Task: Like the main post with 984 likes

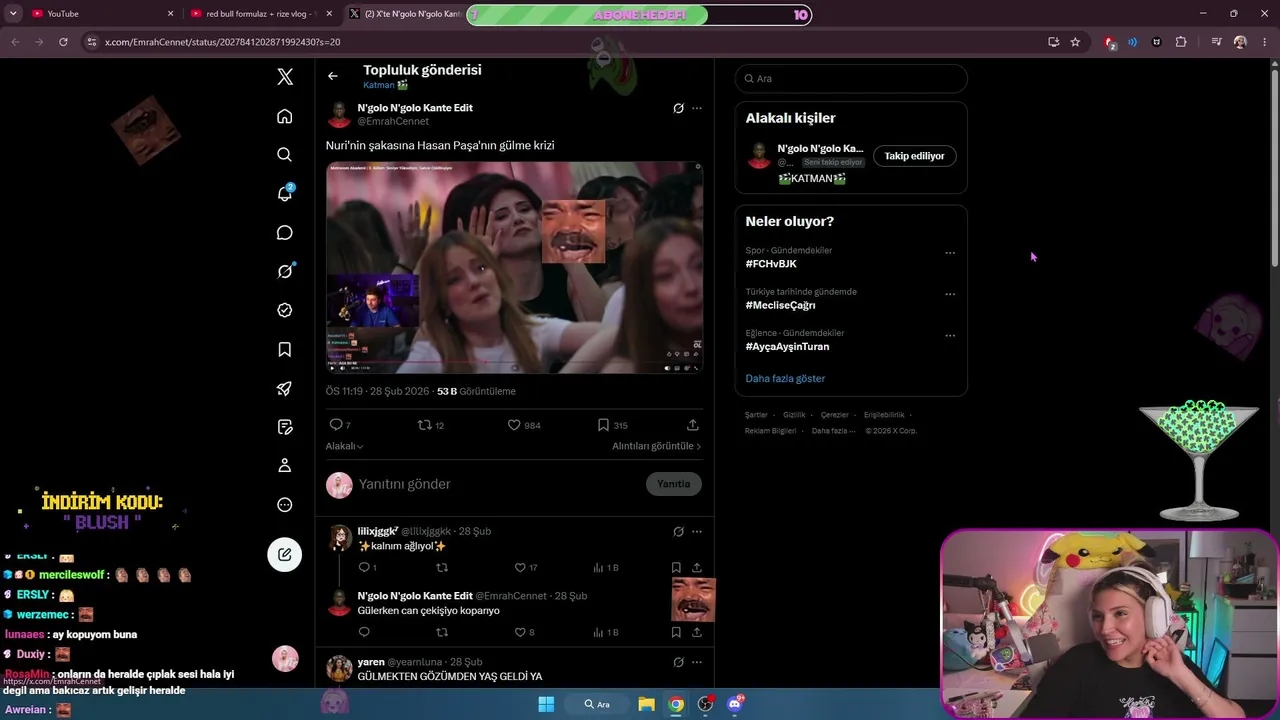Action: tap(514, 425)
